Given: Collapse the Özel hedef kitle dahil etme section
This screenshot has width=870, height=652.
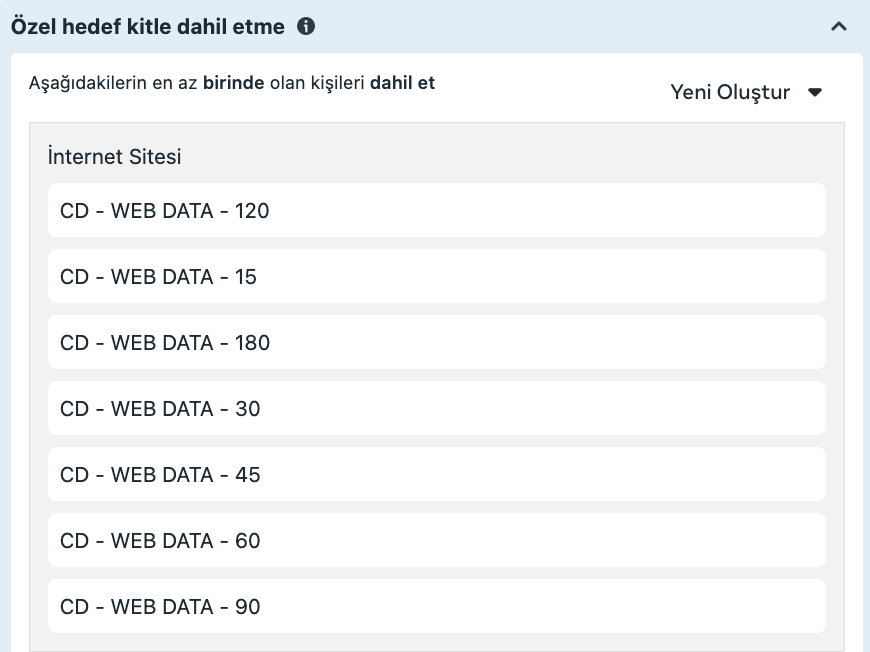Looking at the screenshot, I should click(838, 27).
